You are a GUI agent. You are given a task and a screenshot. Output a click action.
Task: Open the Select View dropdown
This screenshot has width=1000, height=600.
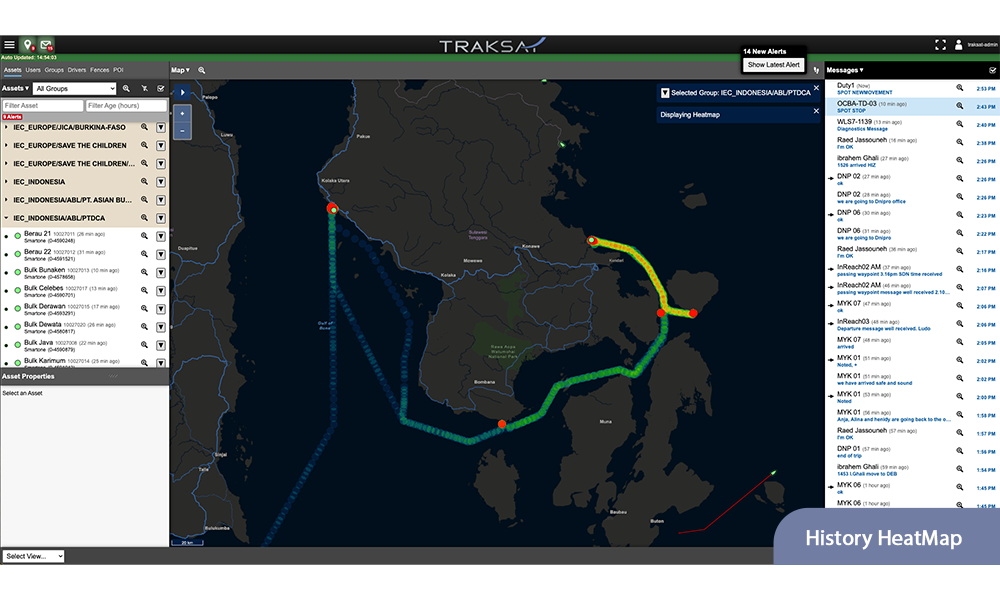pyautogui.click(x=34, y=556)
